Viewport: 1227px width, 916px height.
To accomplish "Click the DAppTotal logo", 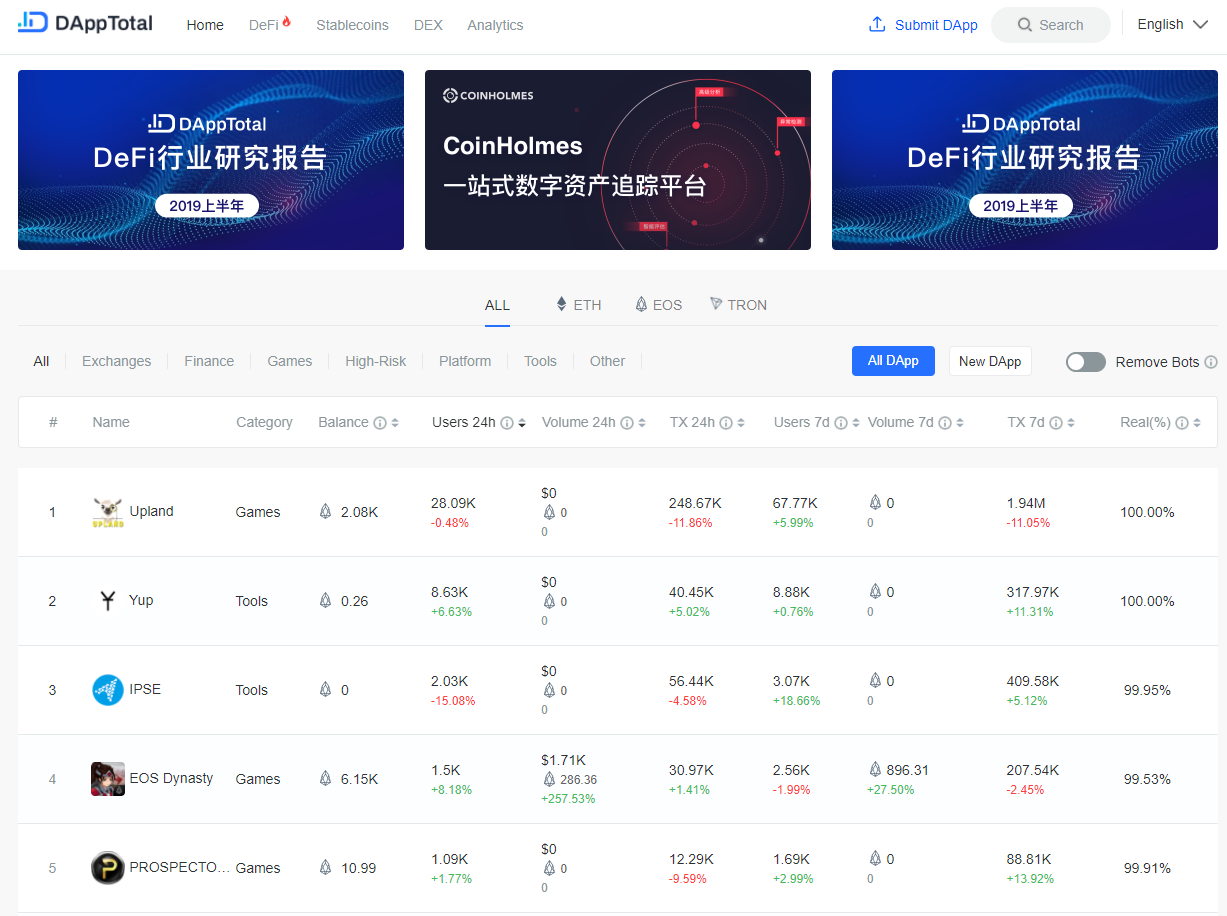I will (84, 22).
